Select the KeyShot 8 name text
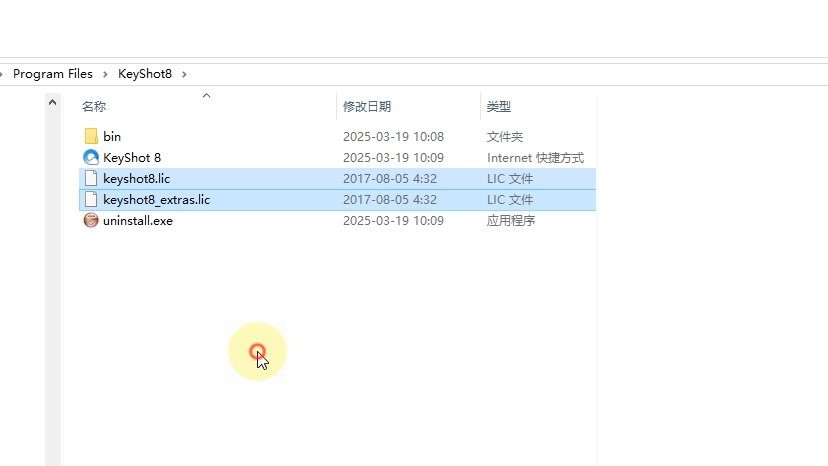 pos(132,158)
